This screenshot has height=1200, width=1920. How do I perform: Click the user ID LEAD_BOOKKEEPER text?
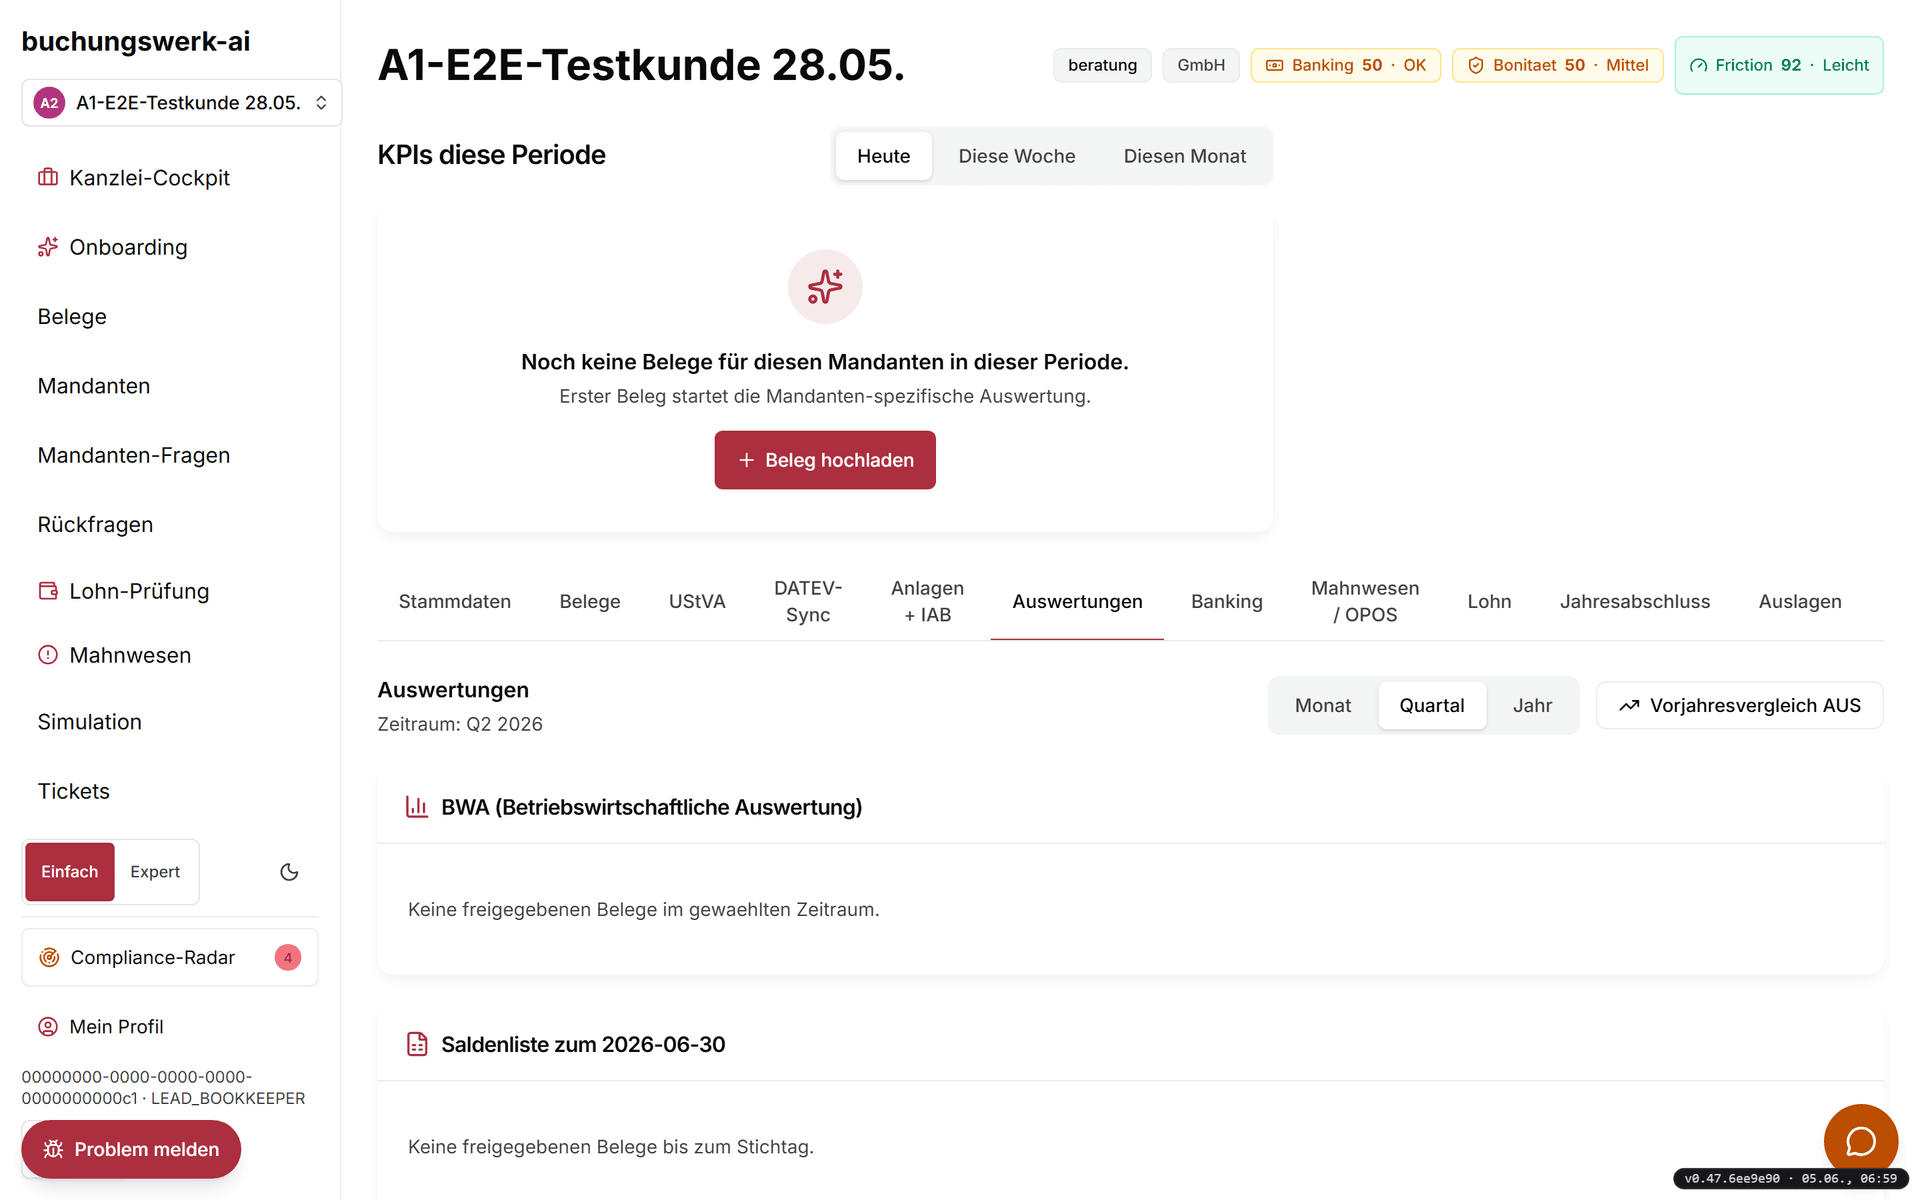163,1087
